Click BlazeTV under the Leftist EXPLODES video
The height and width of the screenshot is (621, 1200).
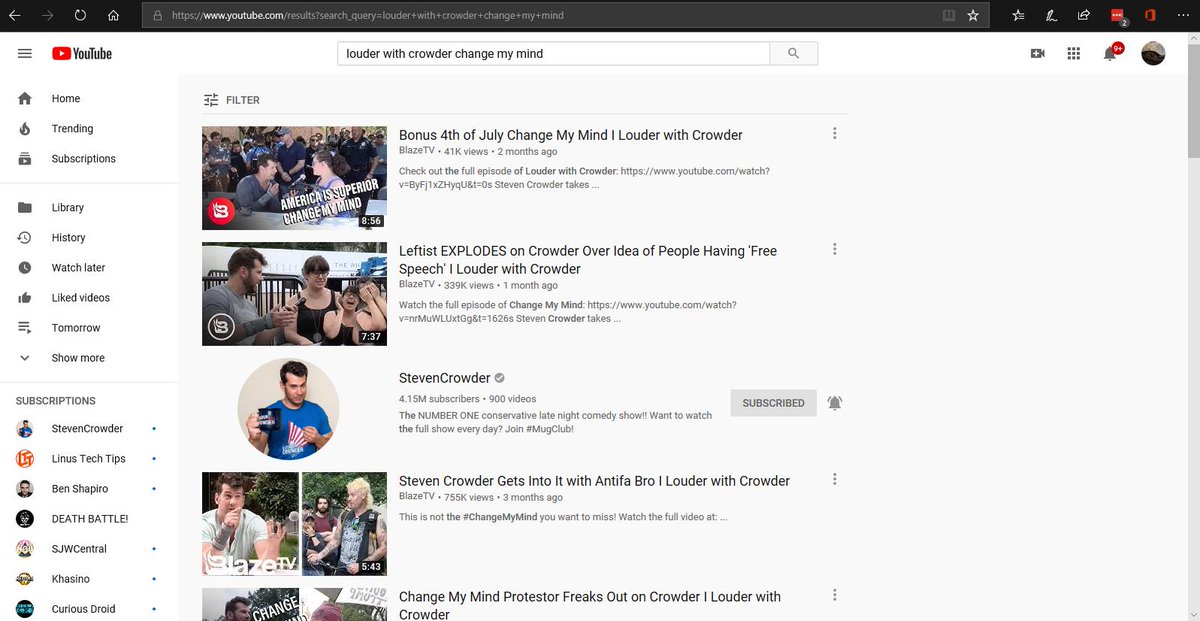(x=417, y=285)
